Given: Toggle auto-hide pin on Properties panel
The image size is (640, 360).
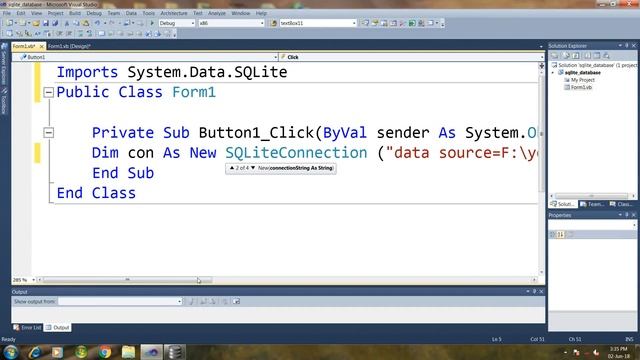Looking at the screenshot, I should pos(627,215).
